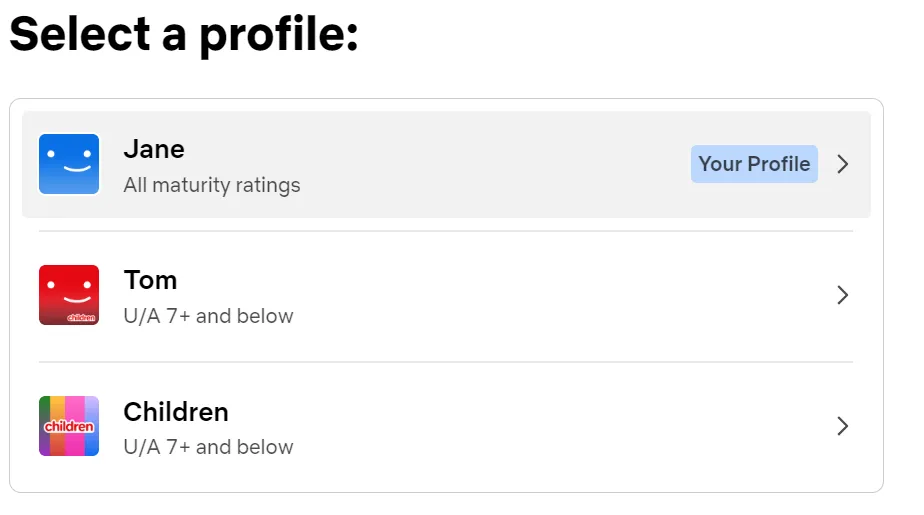Click the small children badge on Tom's avatar

click(80, 317)
